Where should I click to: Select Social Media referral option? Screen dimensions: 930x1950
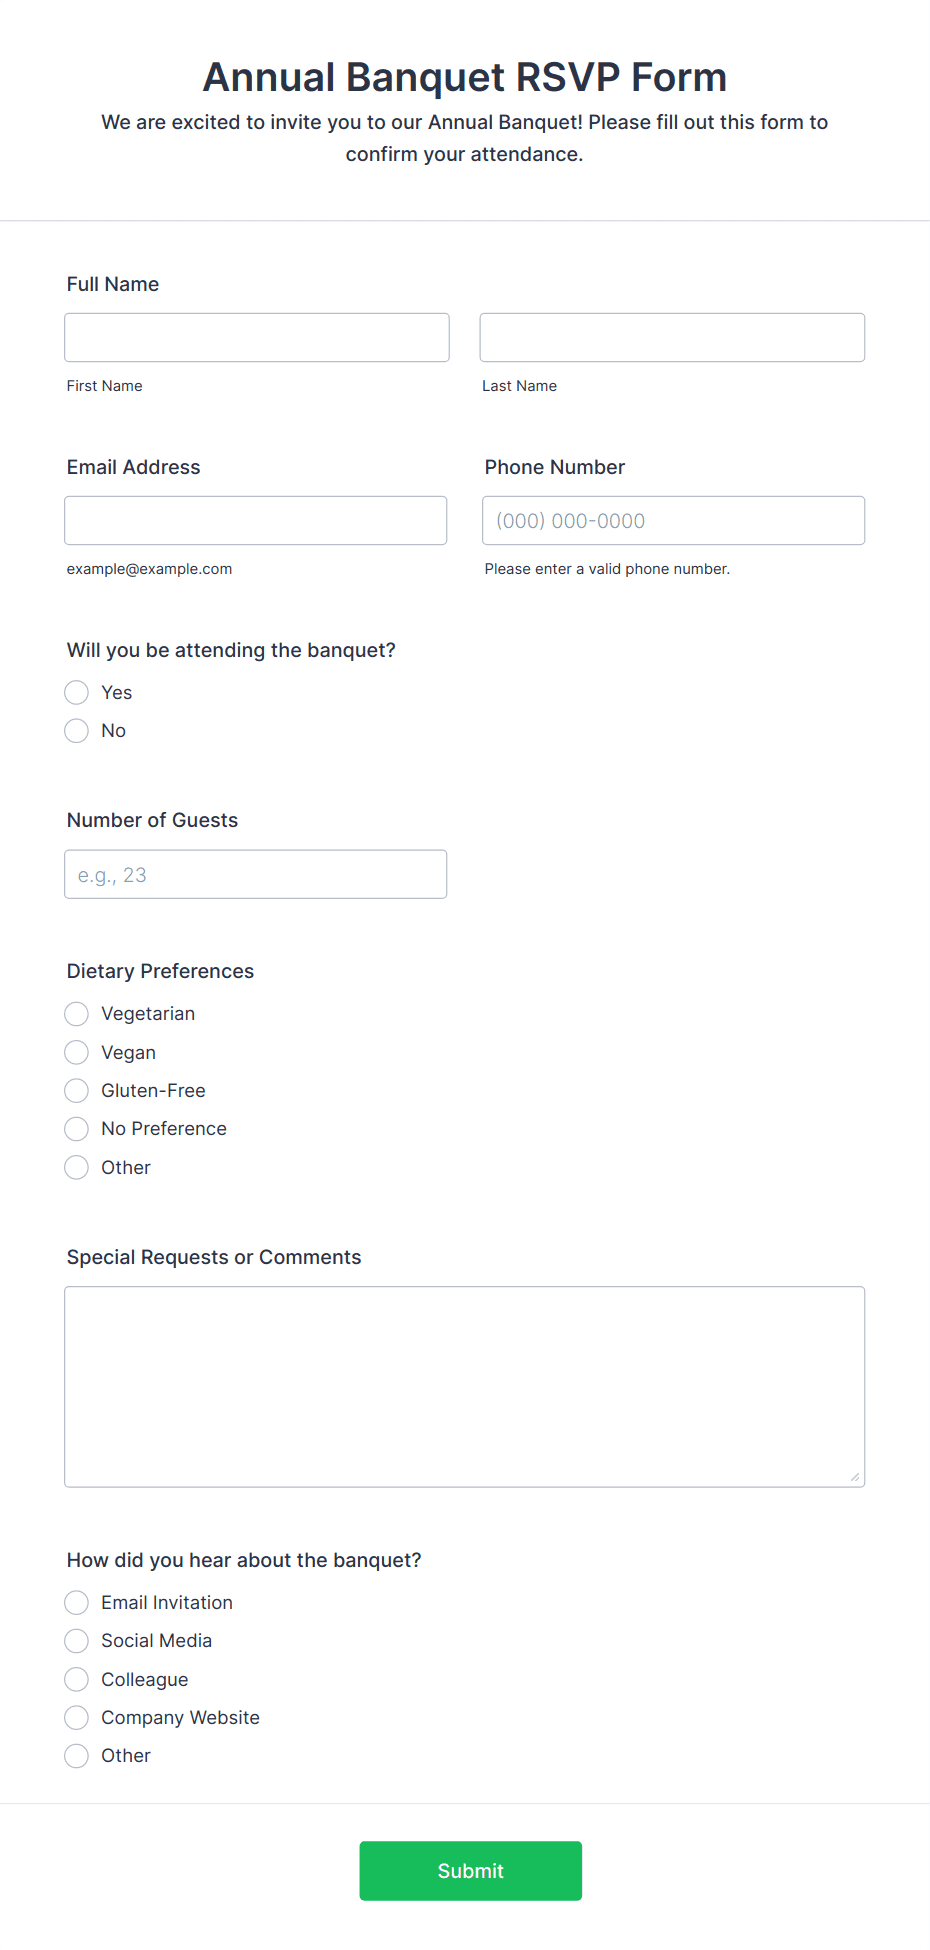76,1640
